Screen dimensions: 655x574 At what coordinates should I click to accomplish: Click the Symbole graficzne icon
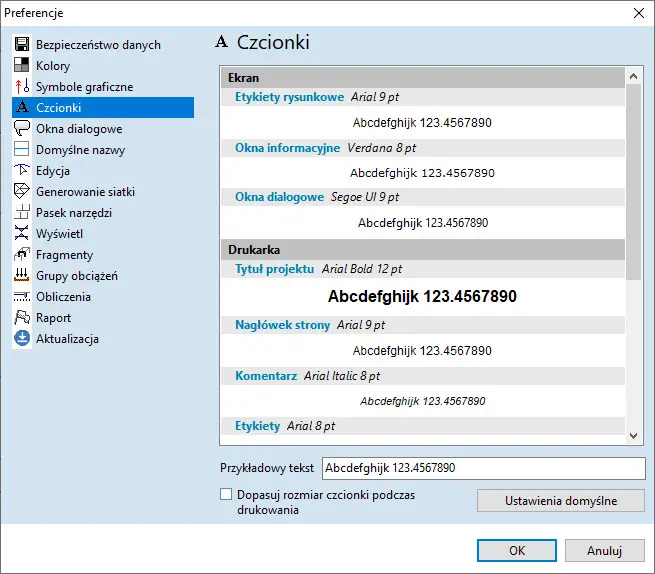[x=22, y=87]
